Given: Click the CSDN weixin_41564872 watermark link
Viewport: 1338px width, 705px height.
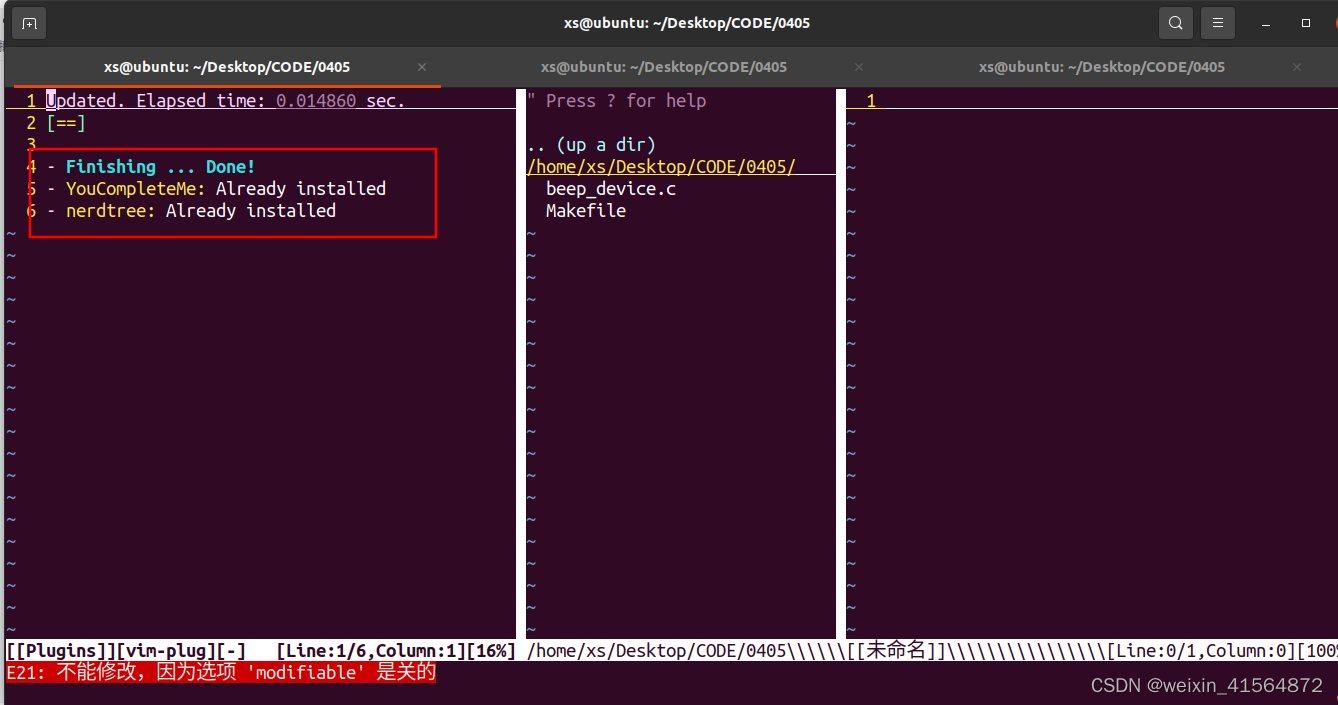Looking at the screenshot, I should 1206,685.
